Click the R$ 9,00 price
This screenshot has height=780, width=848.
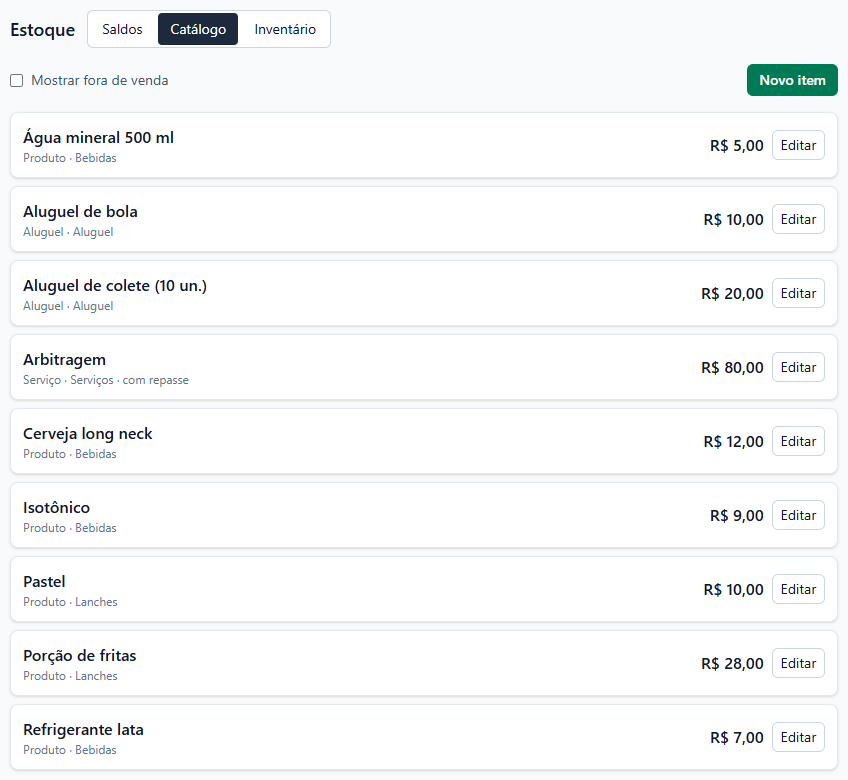pyautogui.click(x=737, y=515)
